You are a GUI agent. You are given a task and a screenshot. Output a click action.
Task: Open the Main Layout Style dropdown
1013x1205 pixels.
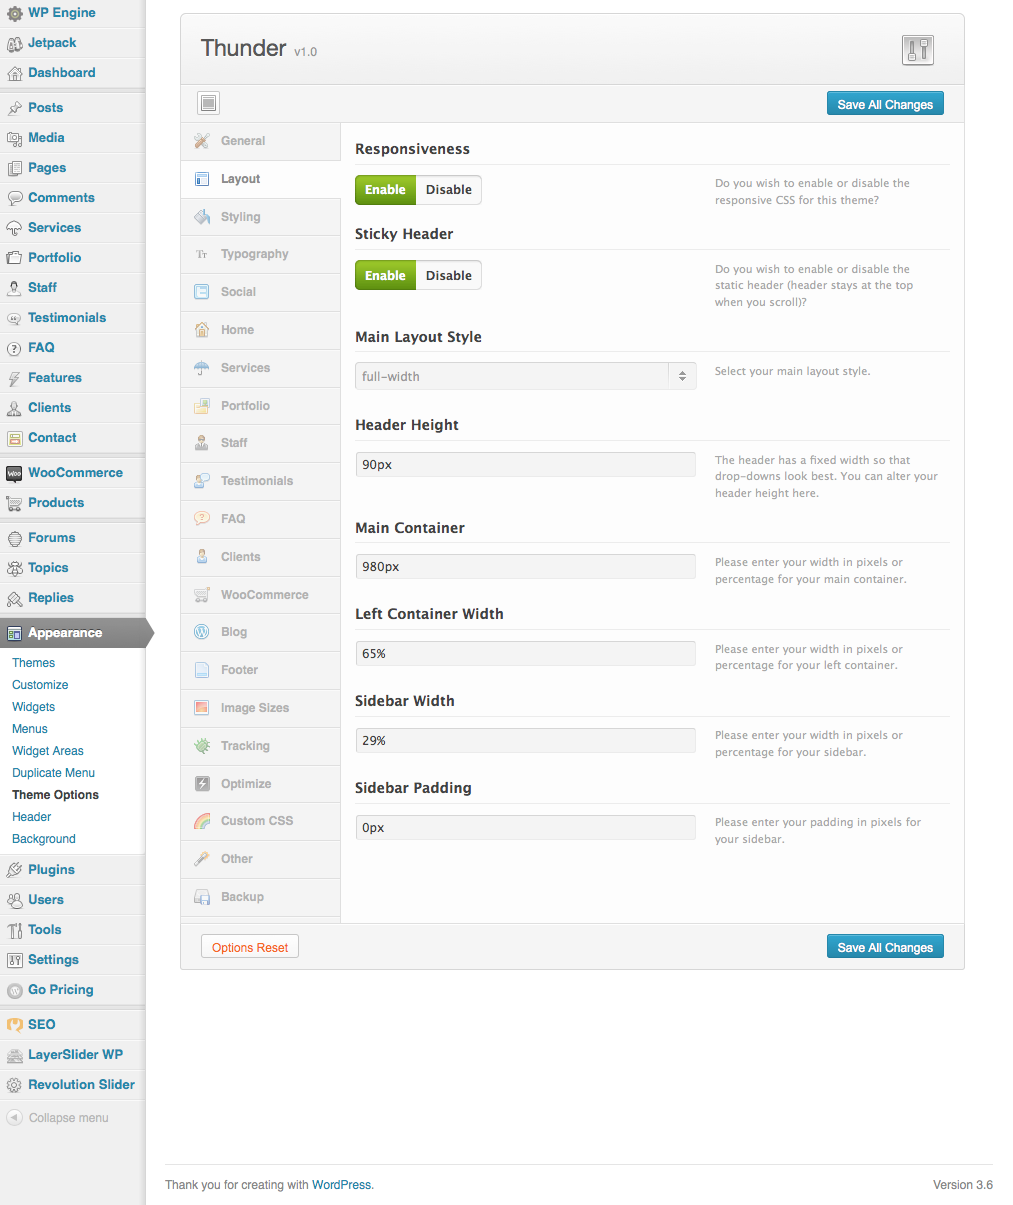[x=526, y=376]
